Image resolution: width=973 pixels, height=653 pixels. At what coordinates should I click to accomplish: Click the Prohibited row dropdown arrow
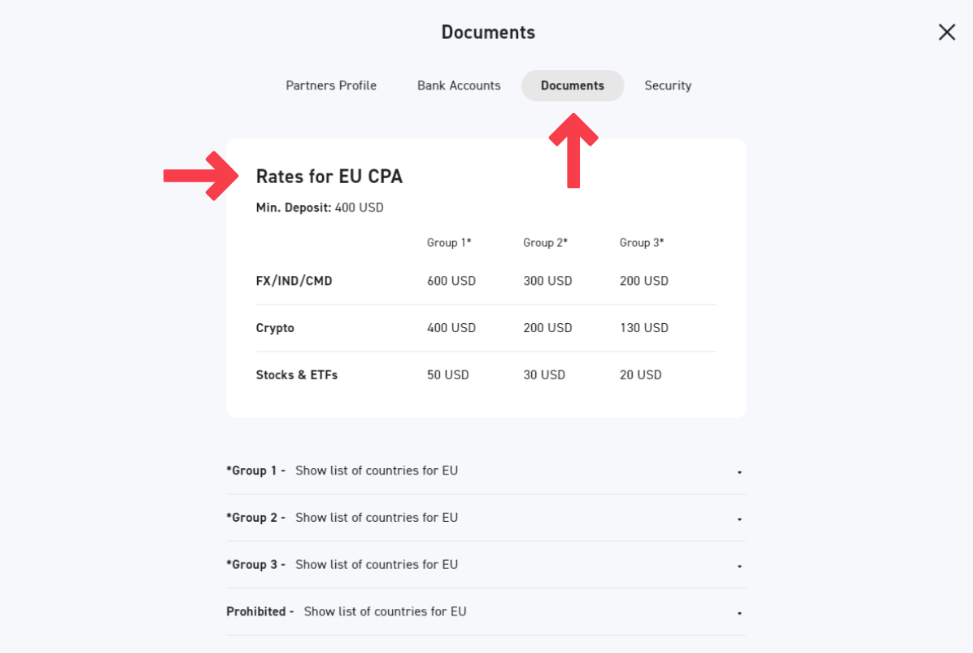[739, 613]
